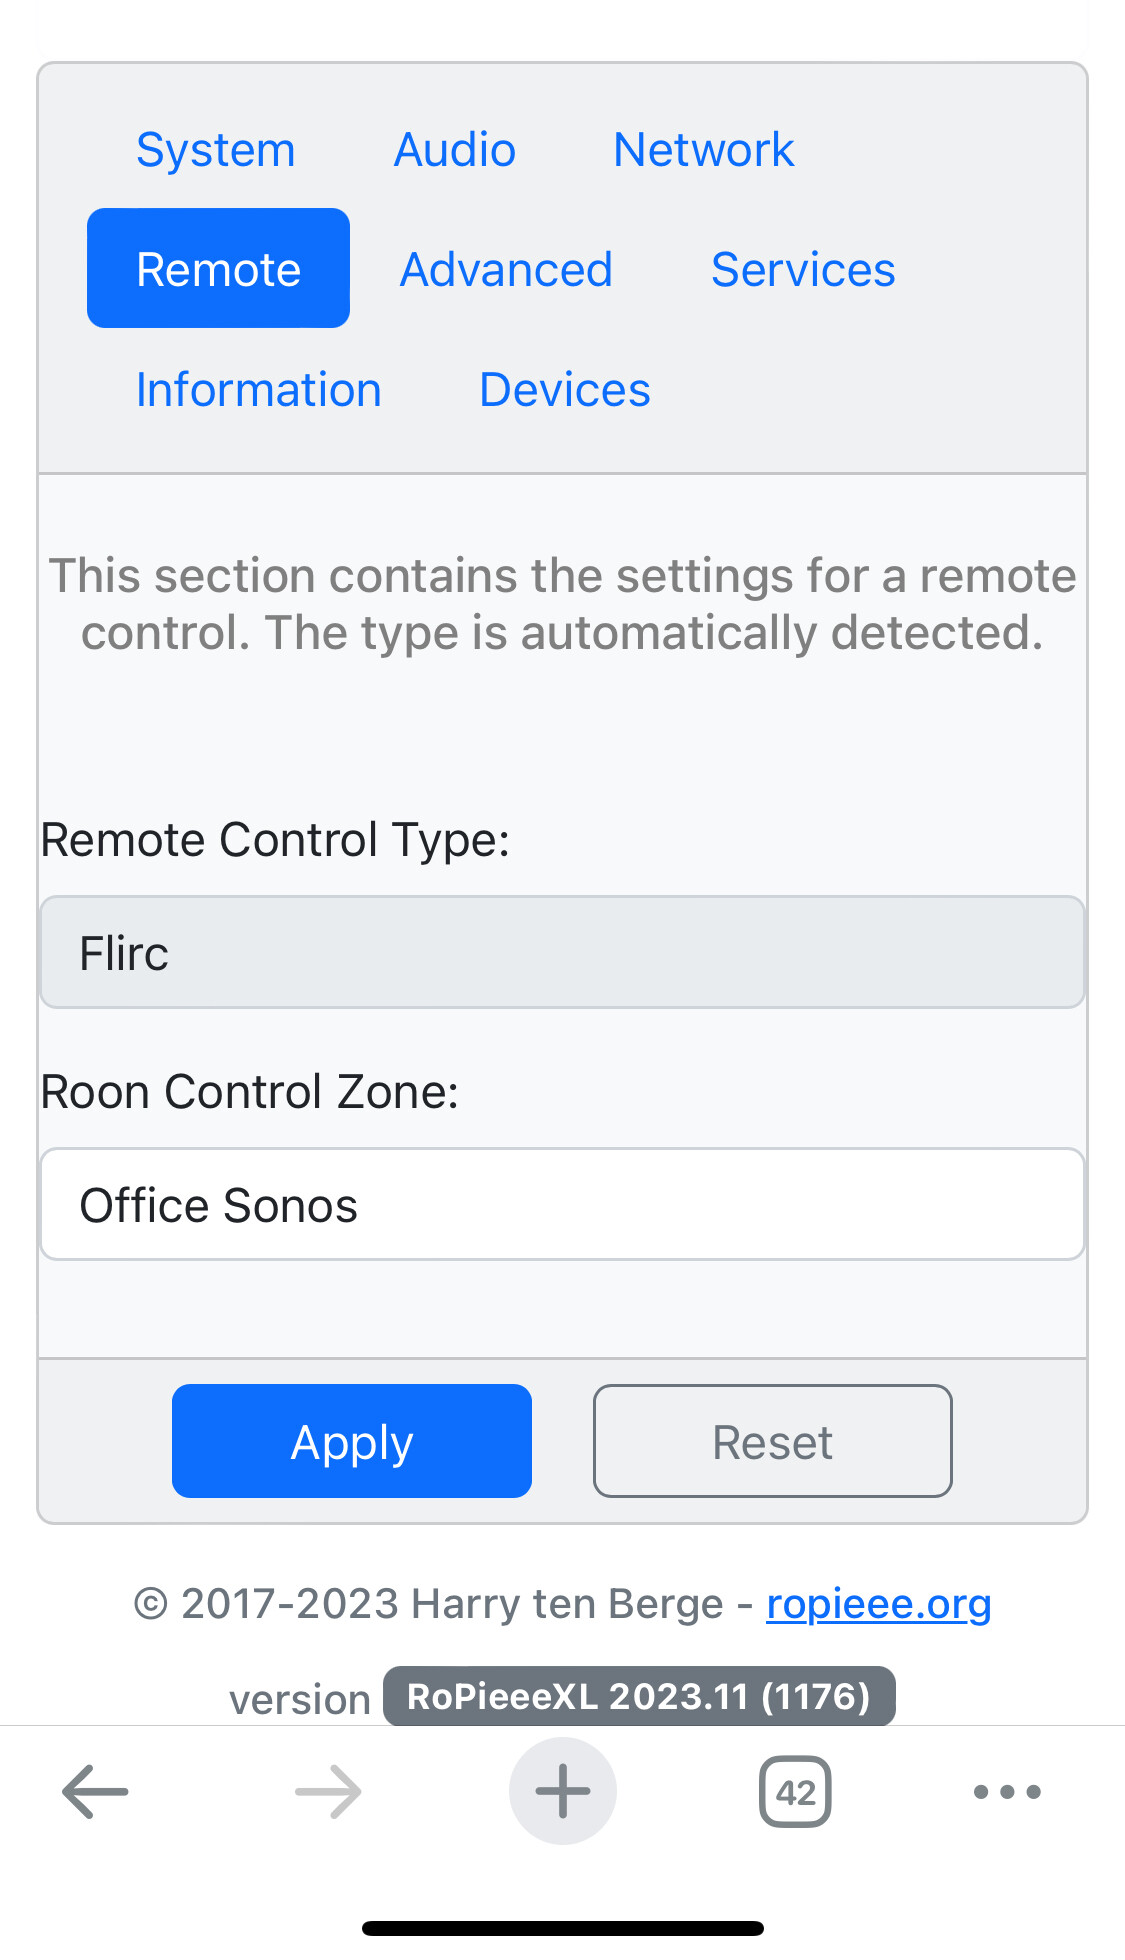The height and width of the screenshot is (1960, 1125).
Task: Go to the Network tab
Action: (704, 150)
